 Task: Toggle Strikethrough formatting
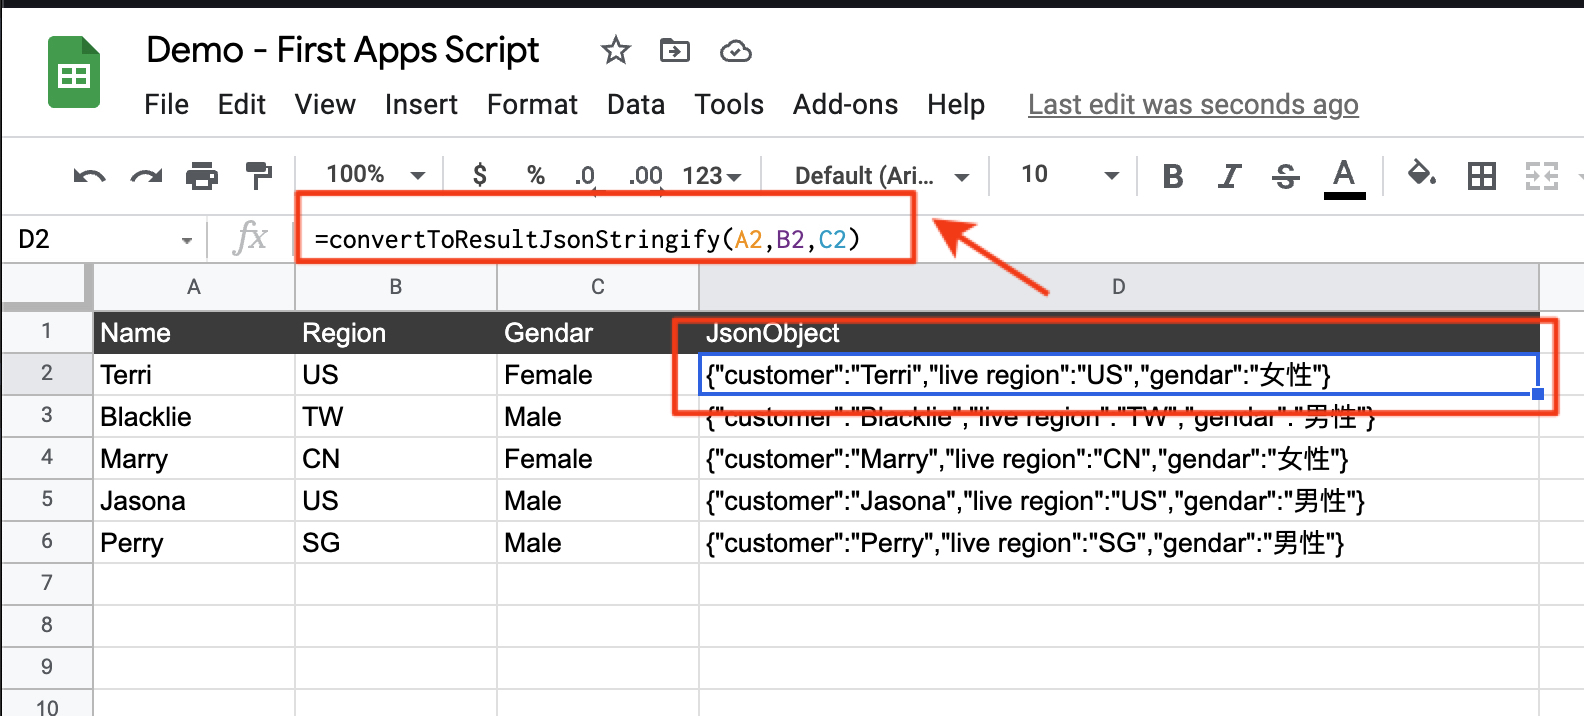1286,177
